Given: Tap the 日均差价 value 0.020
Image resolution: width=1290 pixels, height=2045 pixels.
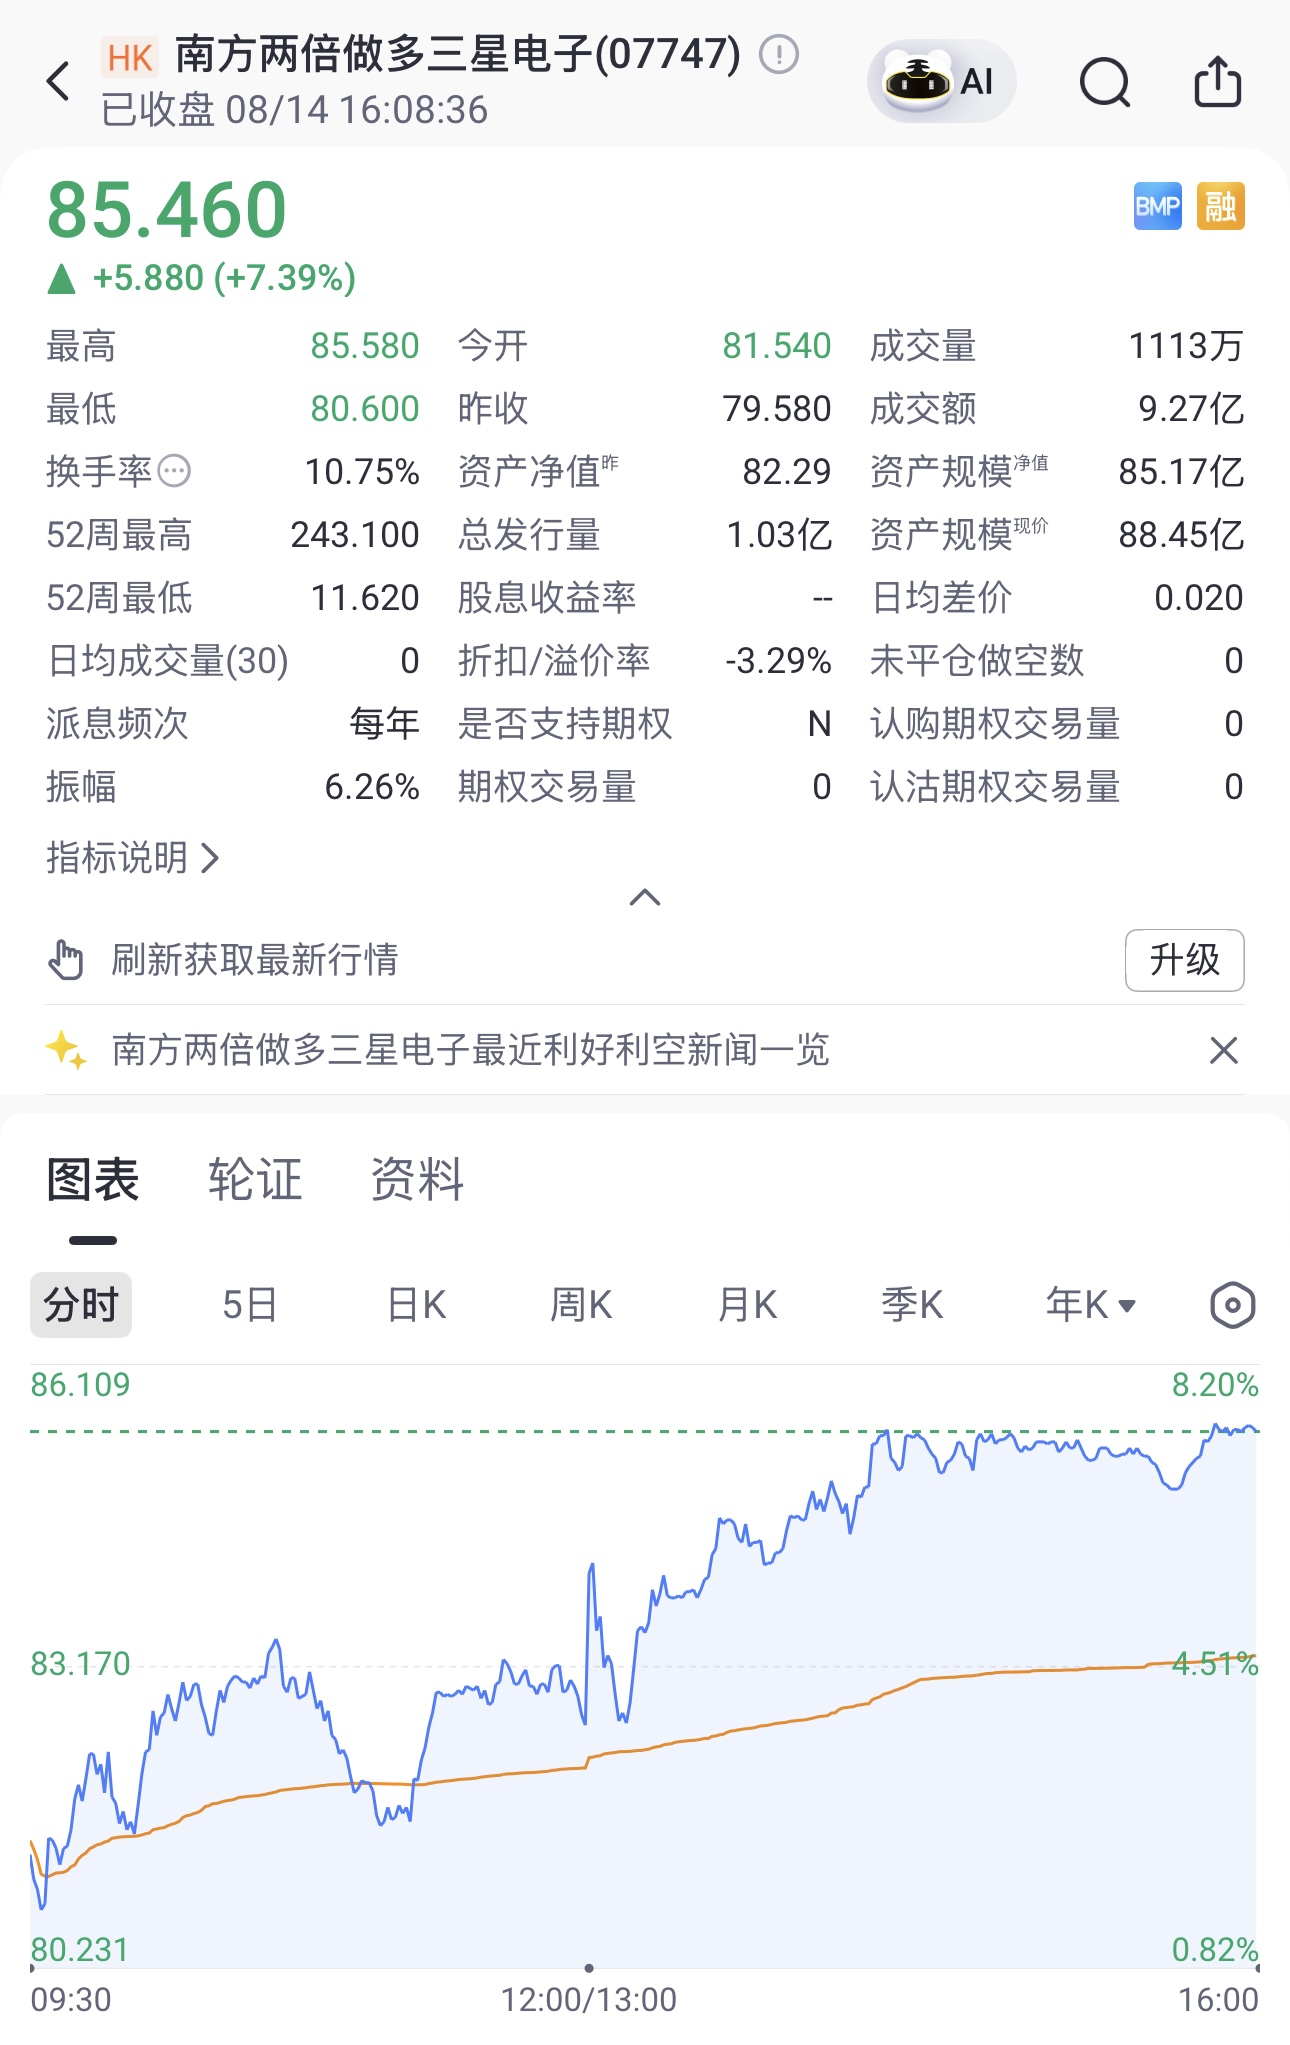Looking at the screenshot, I should pos(1199,598).
